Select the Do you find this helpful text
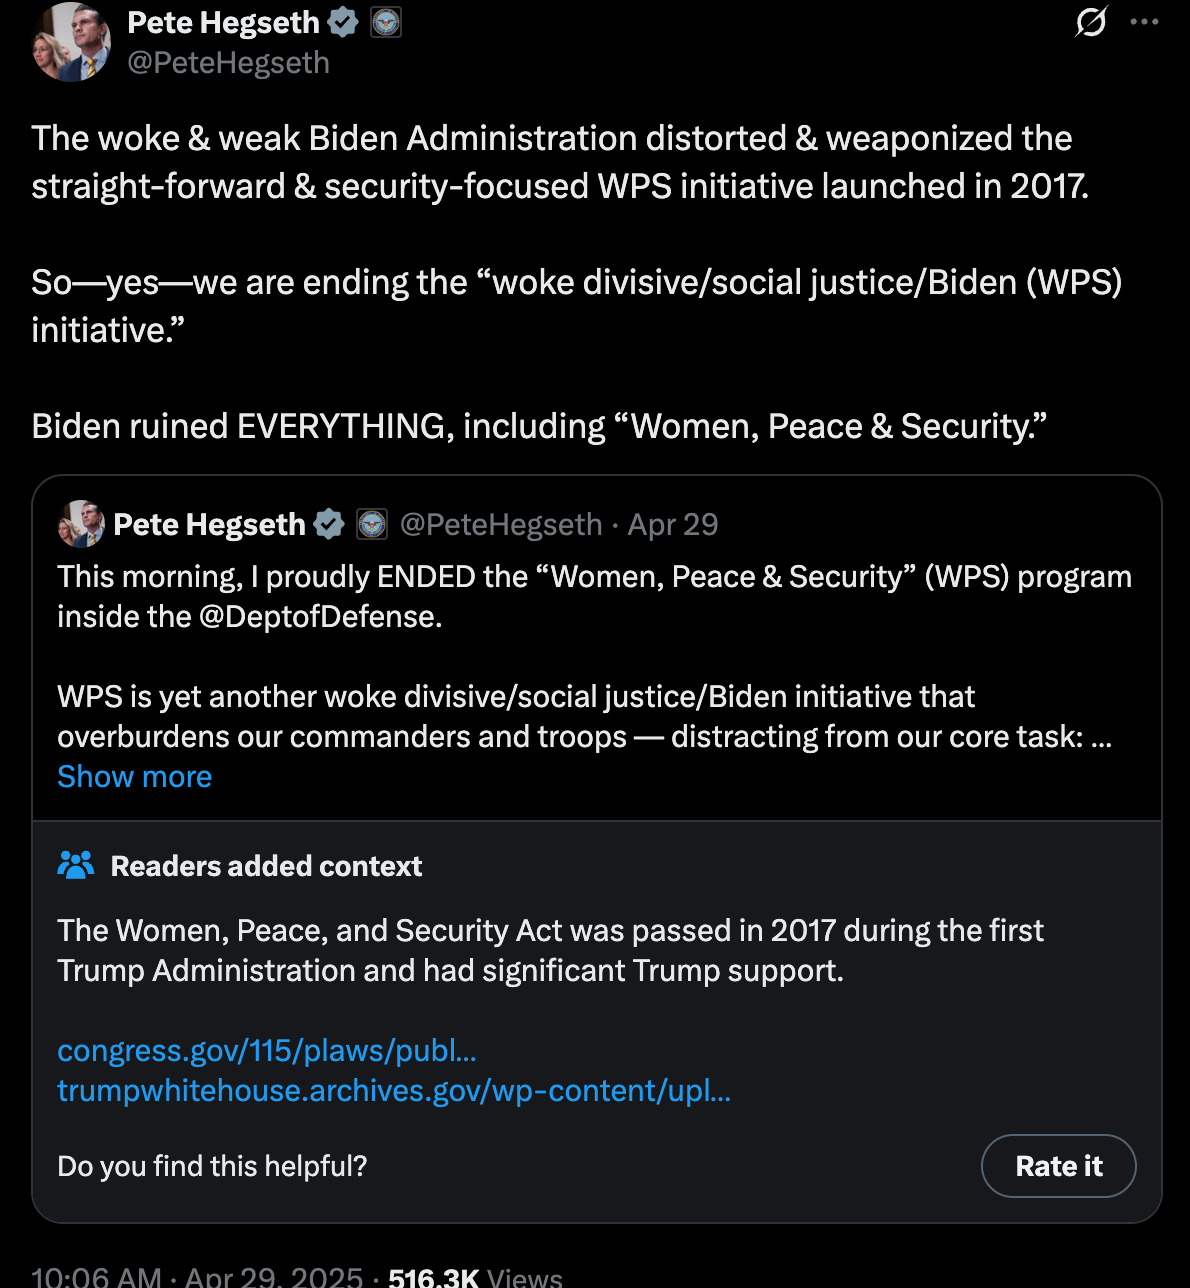 211,1165
